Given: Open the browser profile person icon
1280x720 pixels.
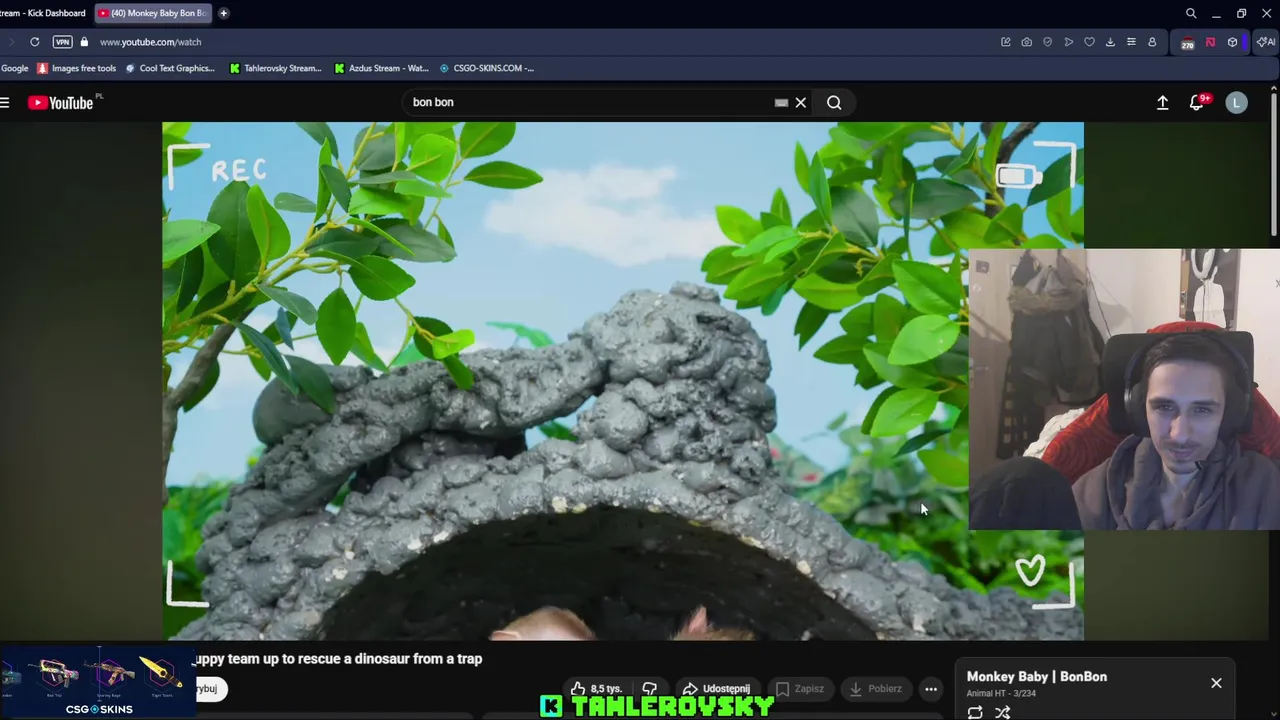Looking at the screenshot, I should click(x=1152, y=42).
